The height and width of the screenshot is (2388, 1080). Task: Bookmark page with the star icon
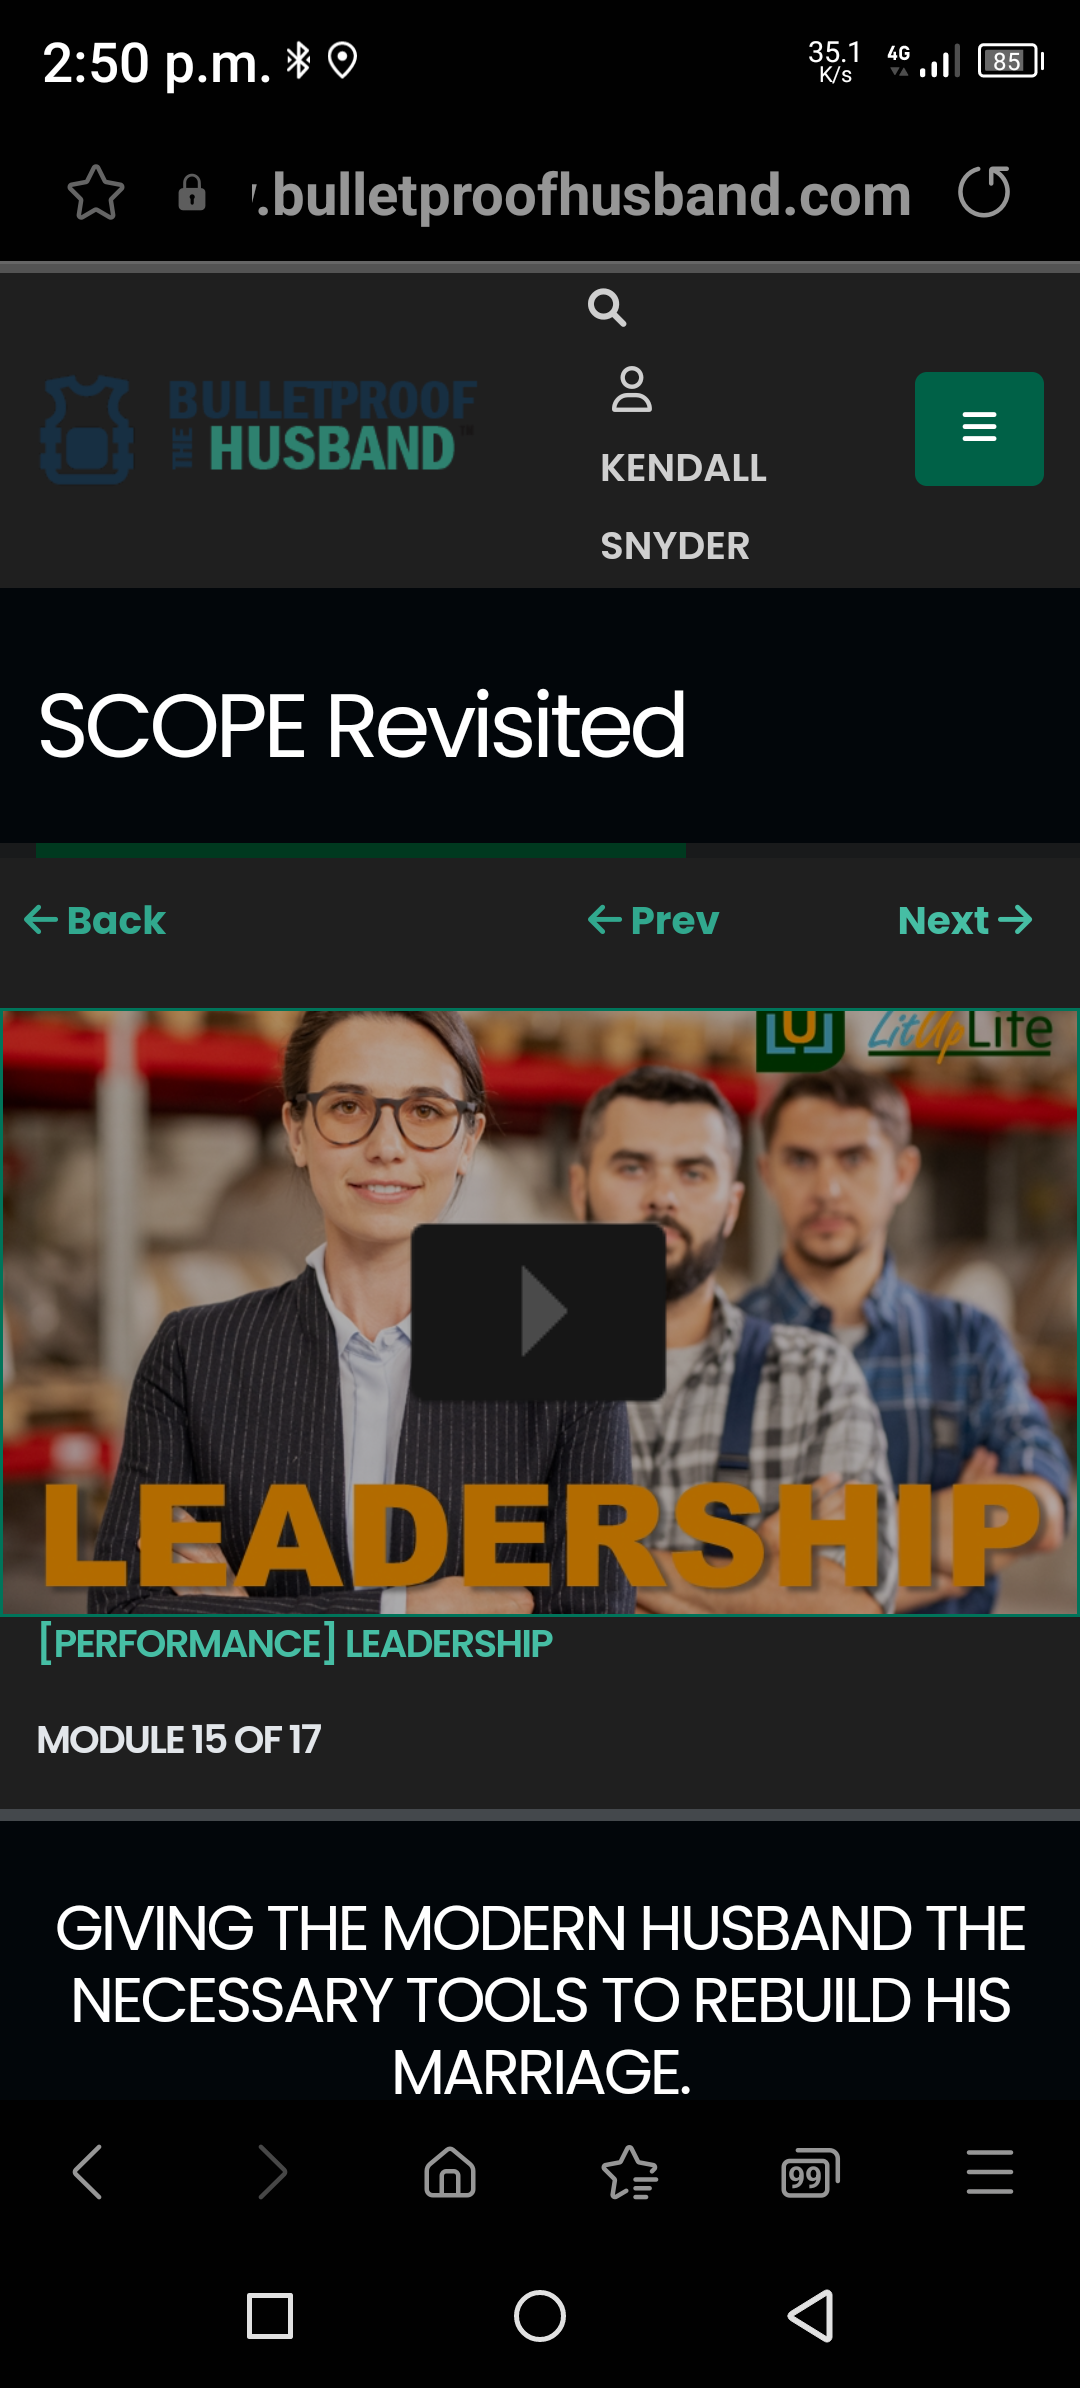(x=96, y=192)
